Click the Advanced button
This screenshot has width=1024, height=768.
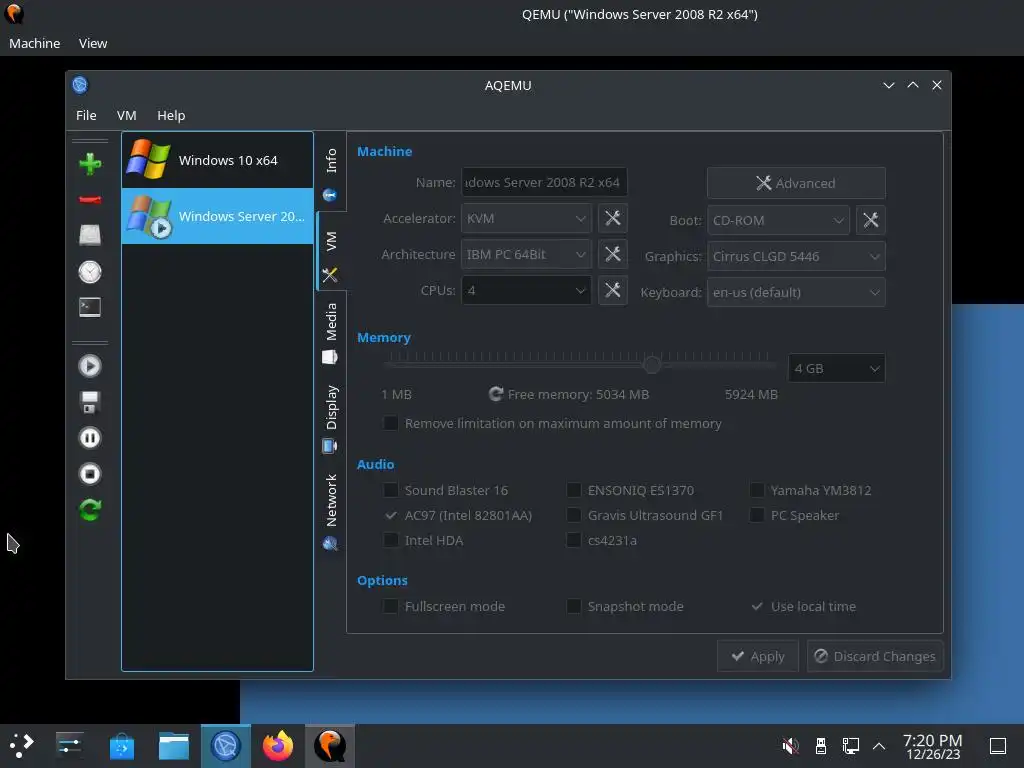(796, 183)
